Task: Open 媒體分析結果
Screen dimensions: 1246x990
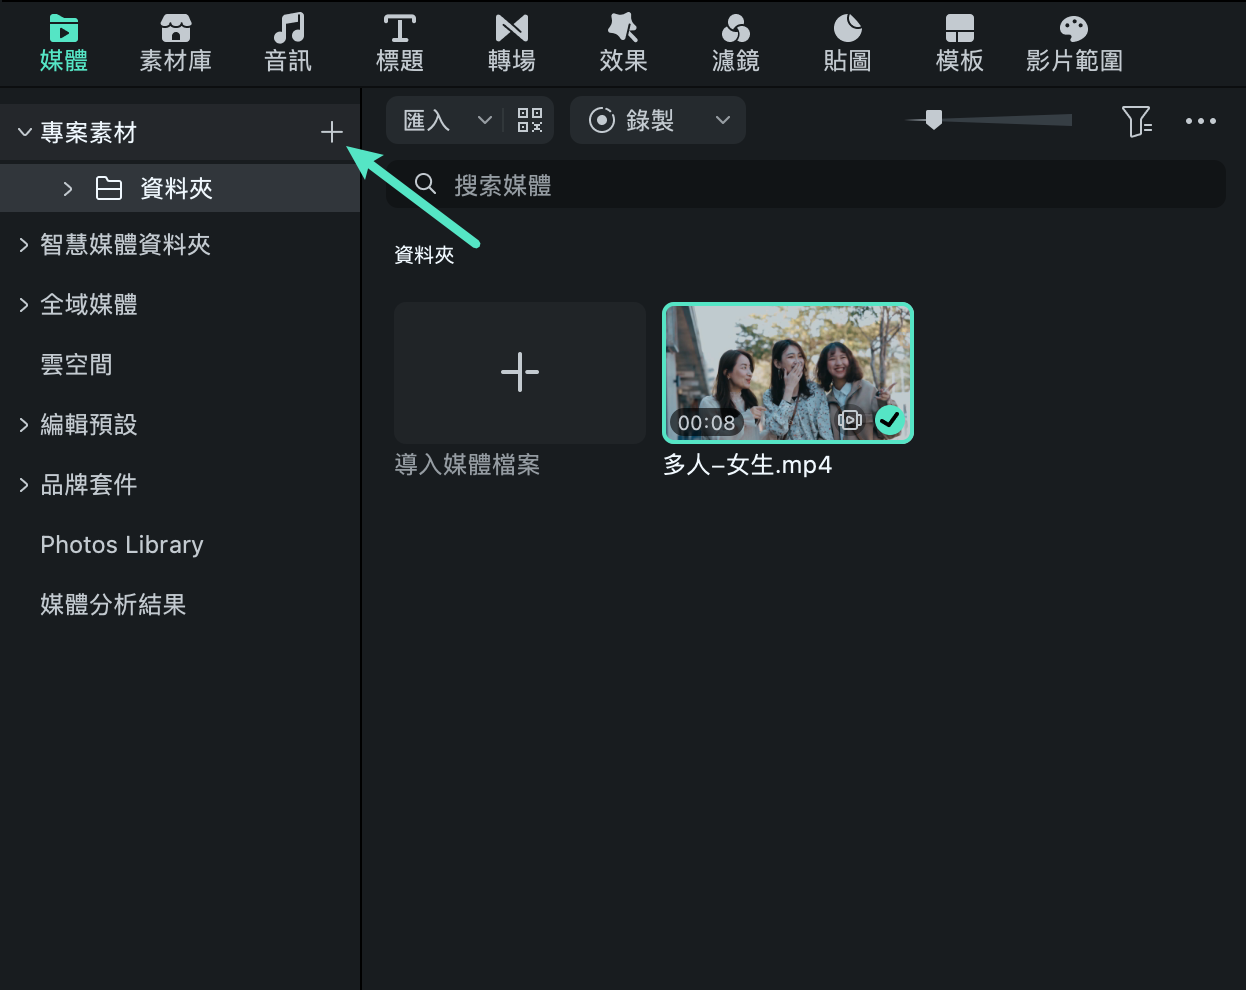Action: point(113,605)
